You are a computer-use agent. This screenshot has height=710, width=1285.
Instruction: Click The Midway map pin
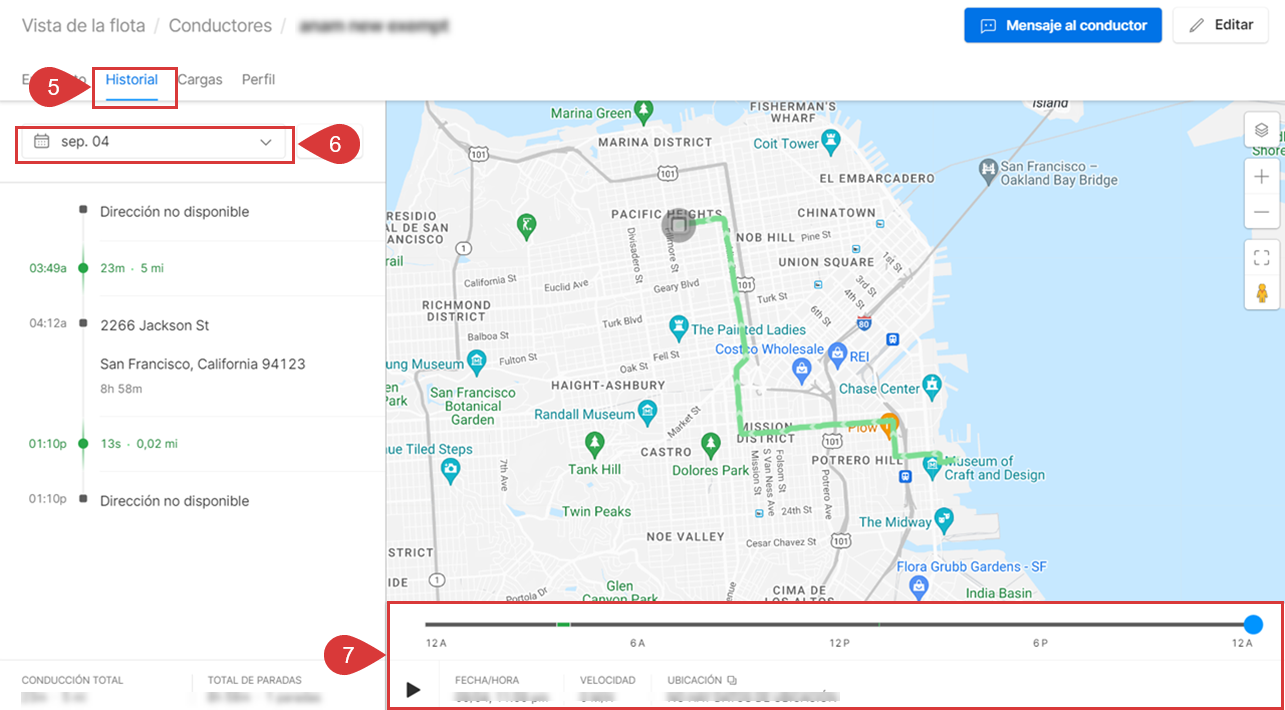945,520
